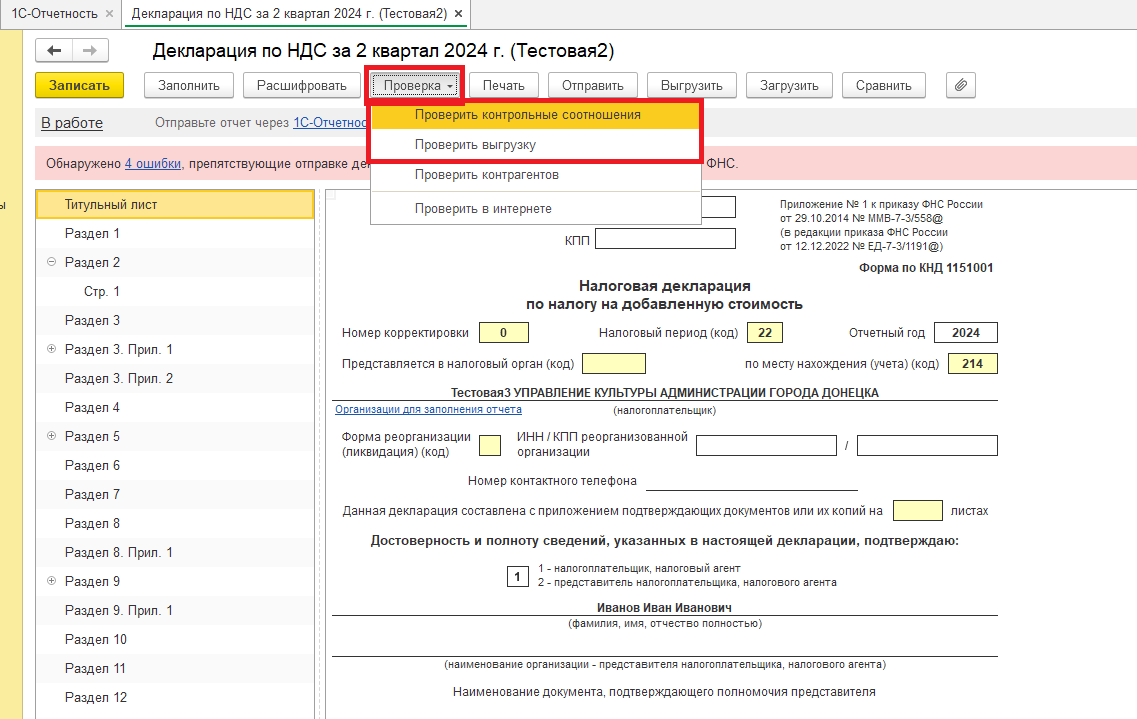Click the Сравнить button

883,86
